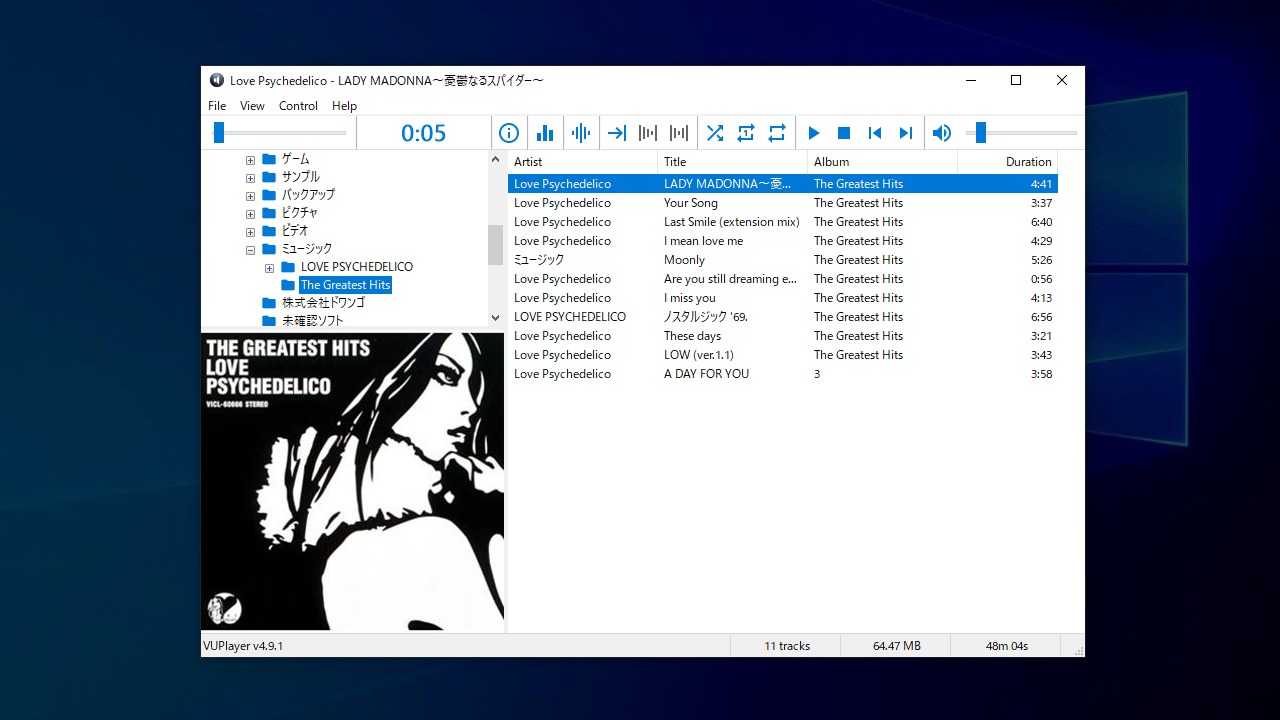Screen dimensions: 1280x720
Task: Click the waveform icon in toolbar
Action: pos(581,133)
